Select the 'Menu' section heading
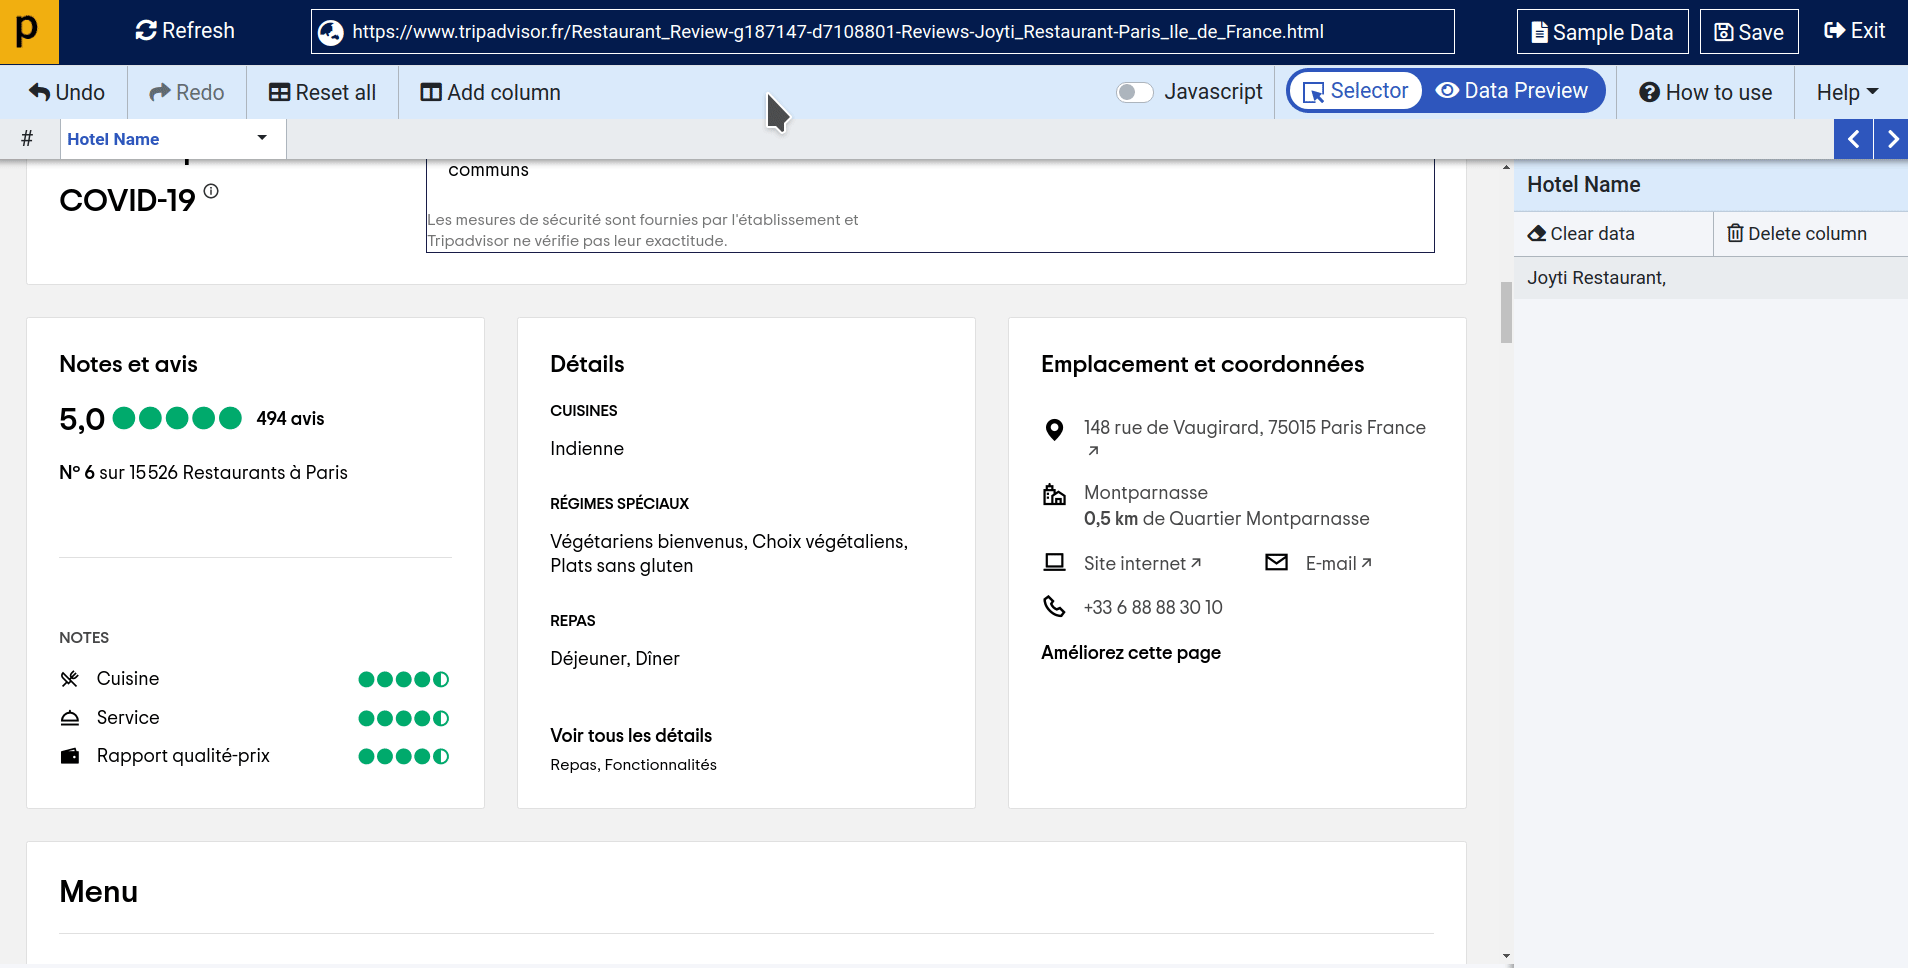 pos(99,891)
